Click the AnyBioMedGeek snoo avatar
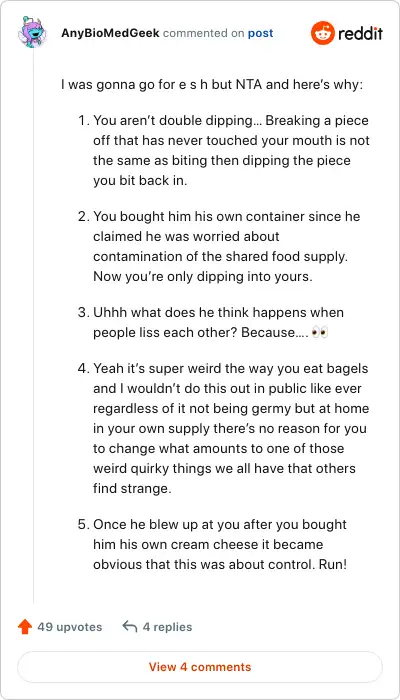The width and height of the screenshot is (400, 700). tap(33, 32)
